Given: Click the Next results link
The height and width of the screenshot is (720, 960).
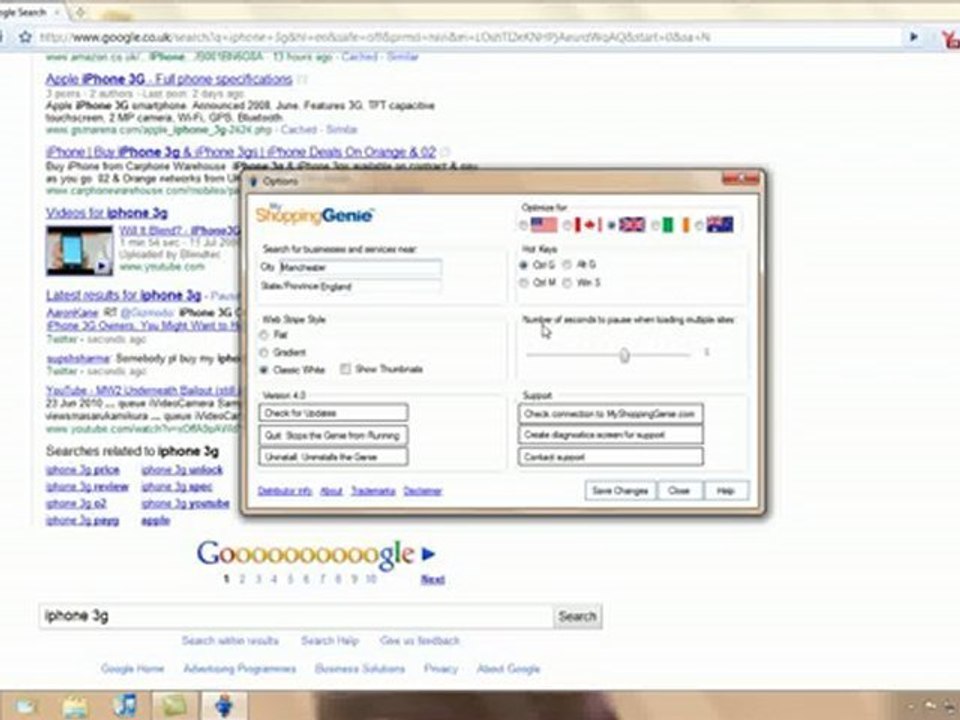Looking at the screenshot, I should coord(432,579).
